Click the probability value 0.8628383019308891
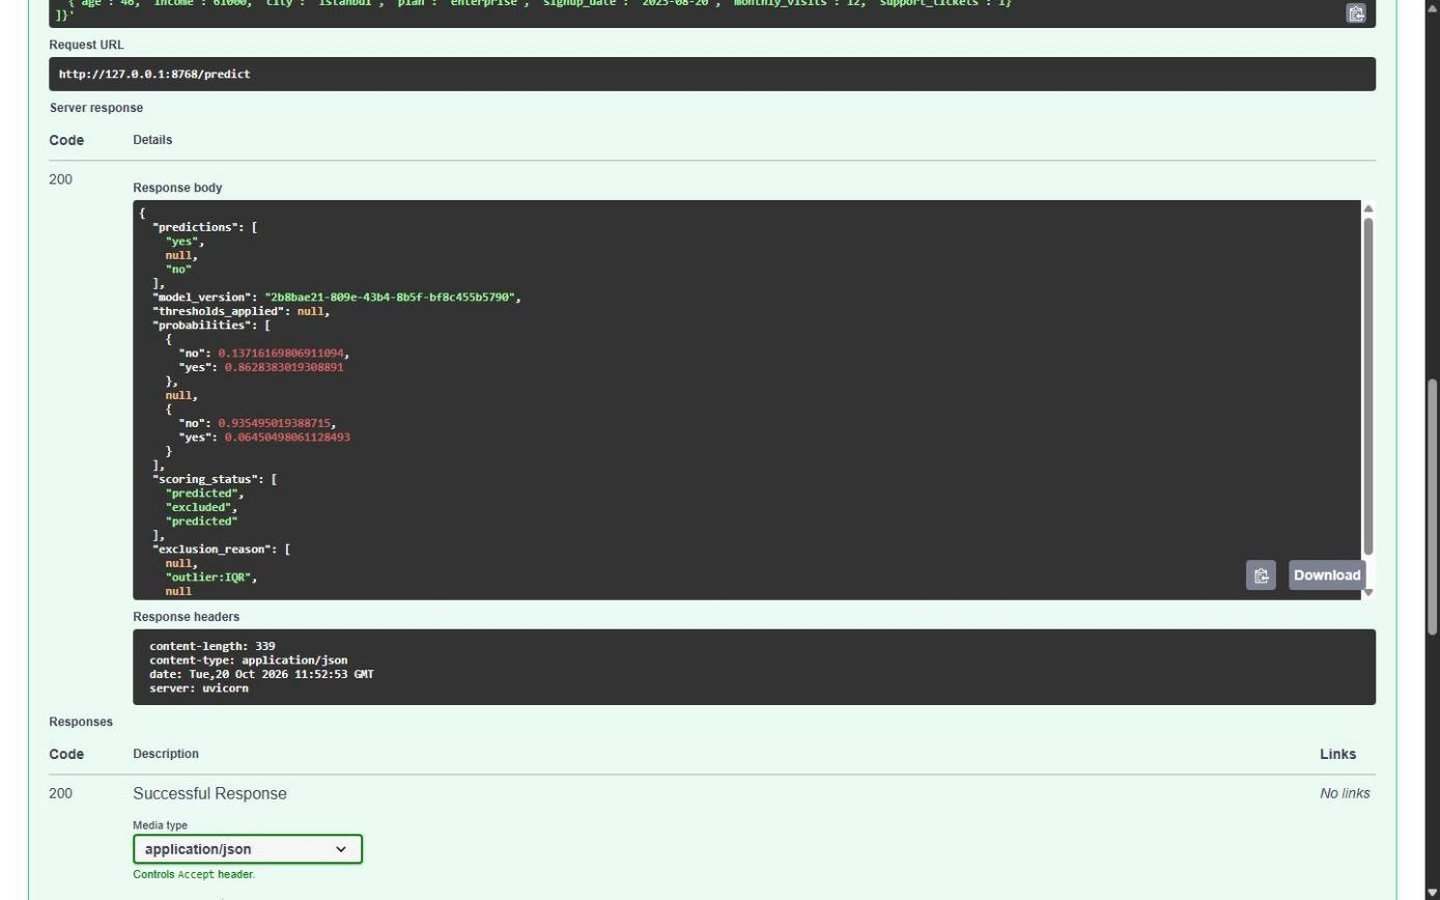1440x900 pixels. point(284,367)
